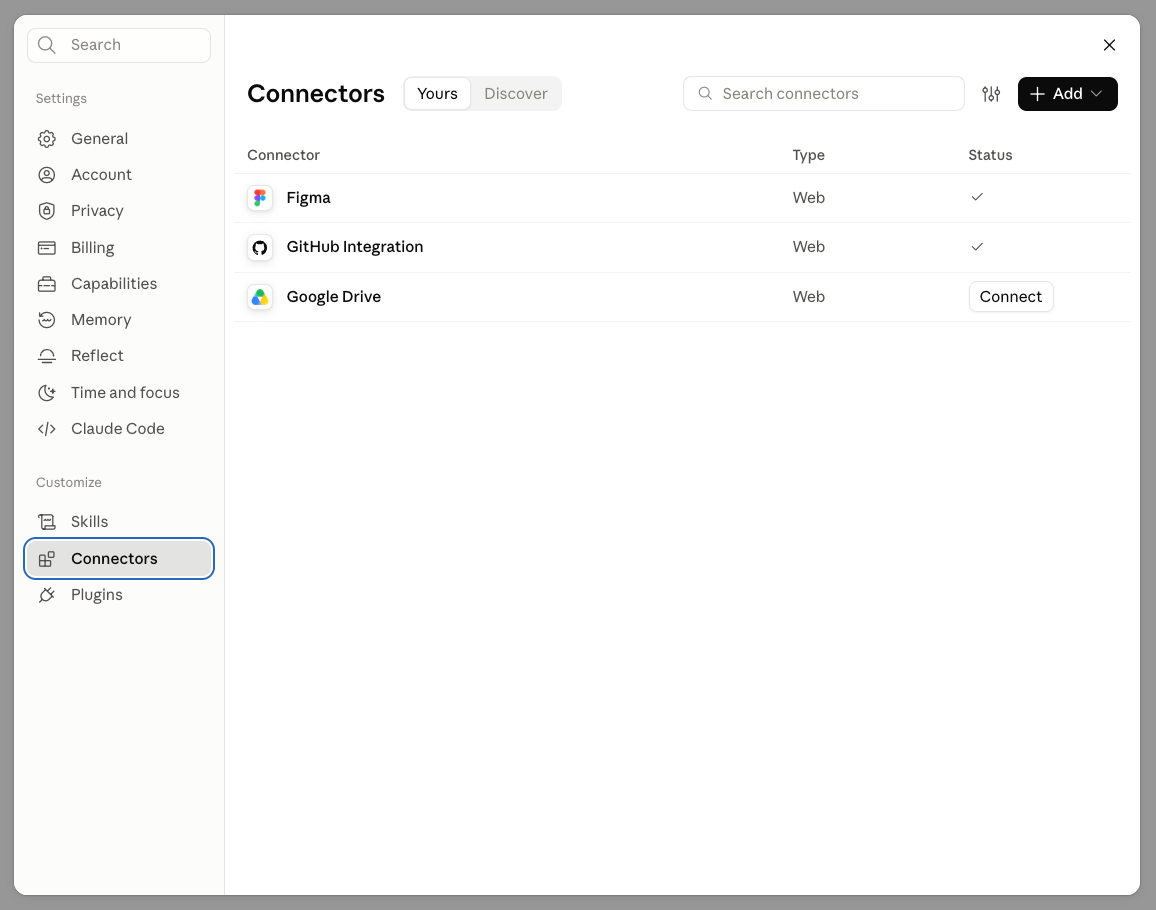This screenshot has width=1156, height=910.
Task: Click in the sidebar Search field
Action: (x=119, y=45)
